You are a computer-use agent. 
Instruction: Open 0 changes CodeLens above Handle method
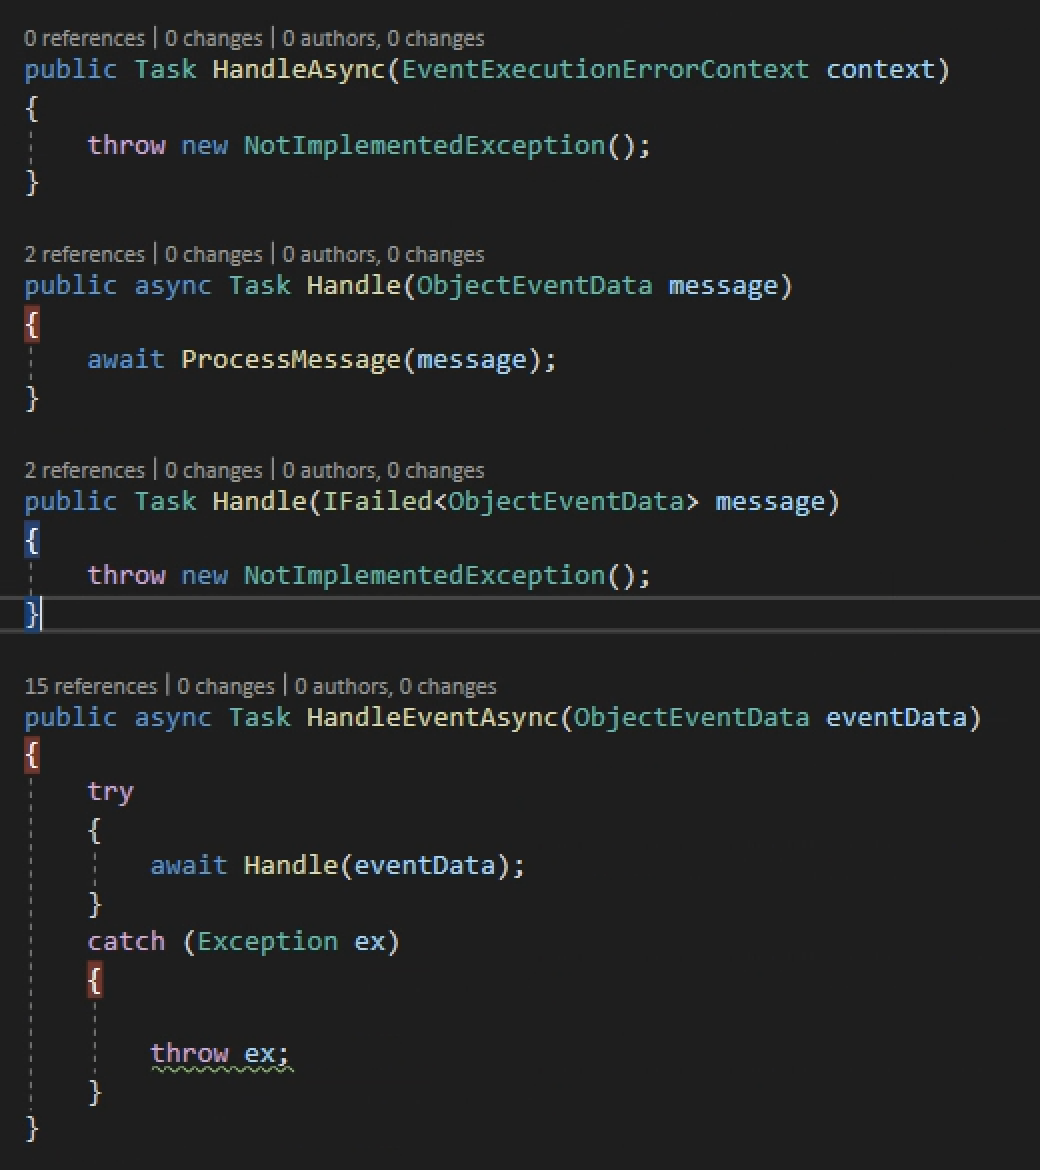(216, 253)
